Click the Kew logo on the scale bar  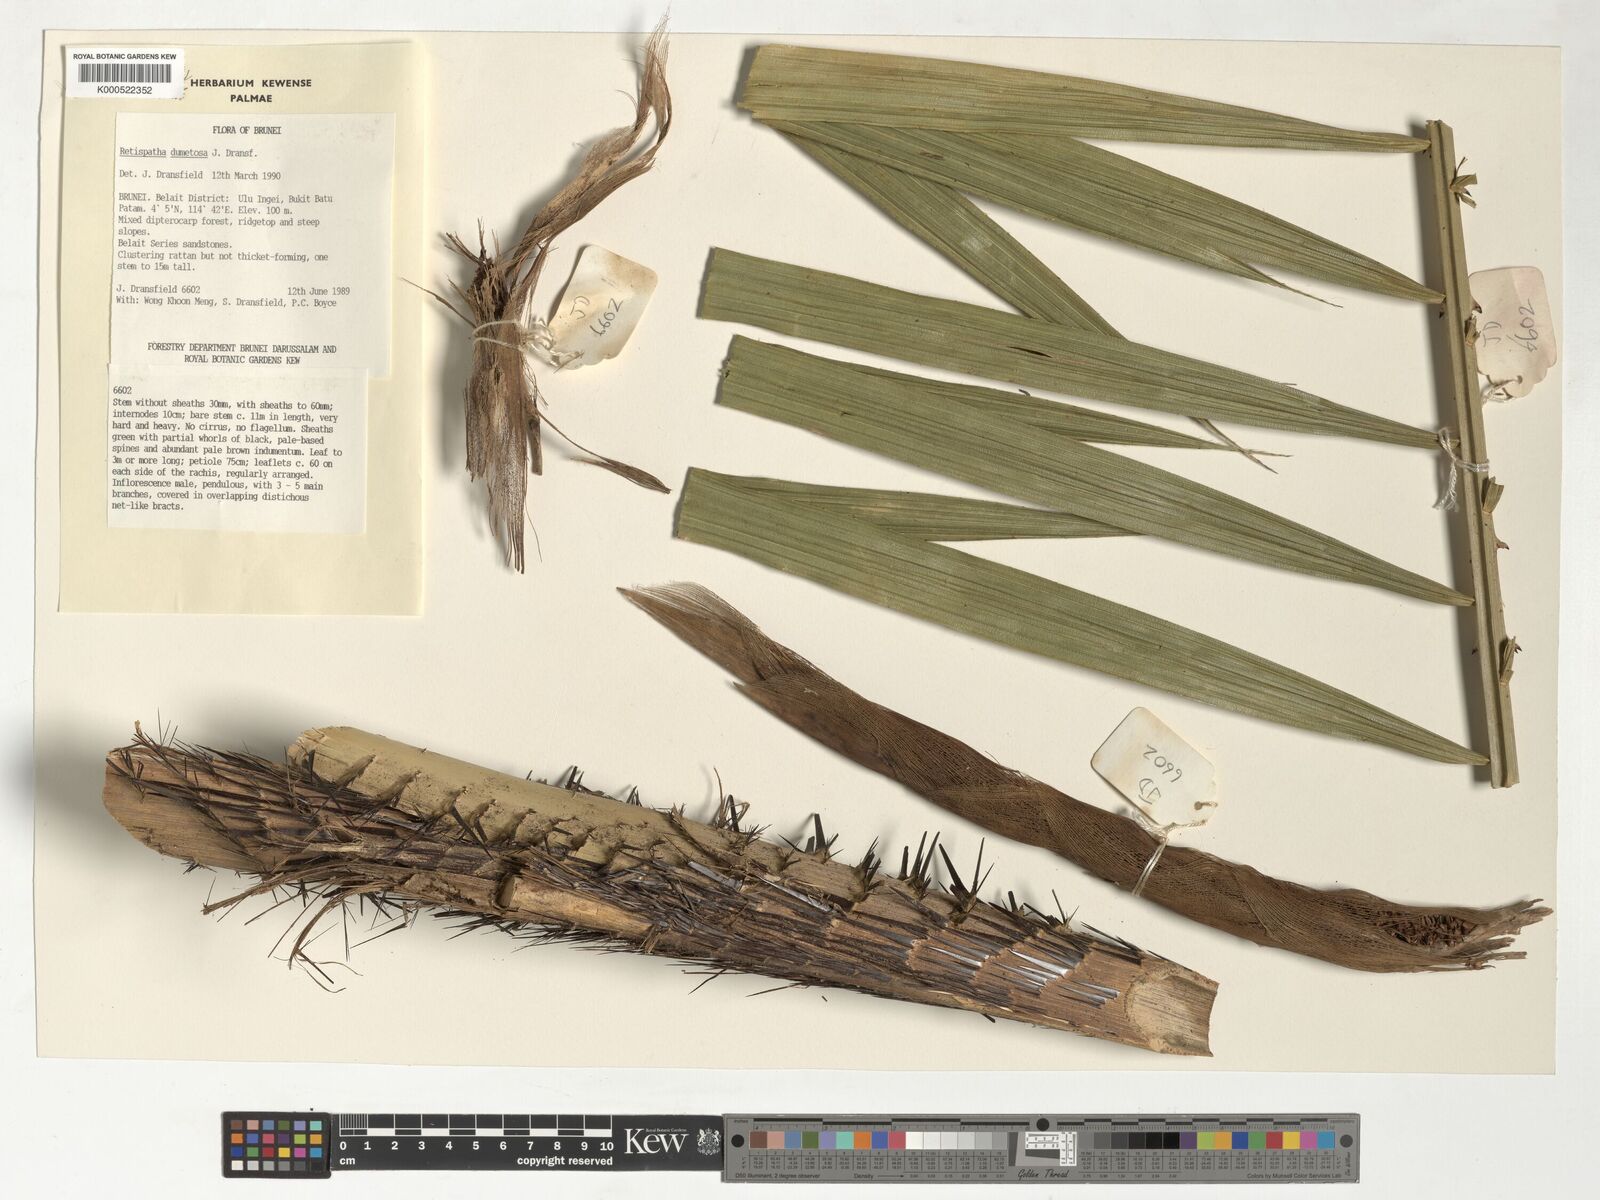pos(656,1140)
